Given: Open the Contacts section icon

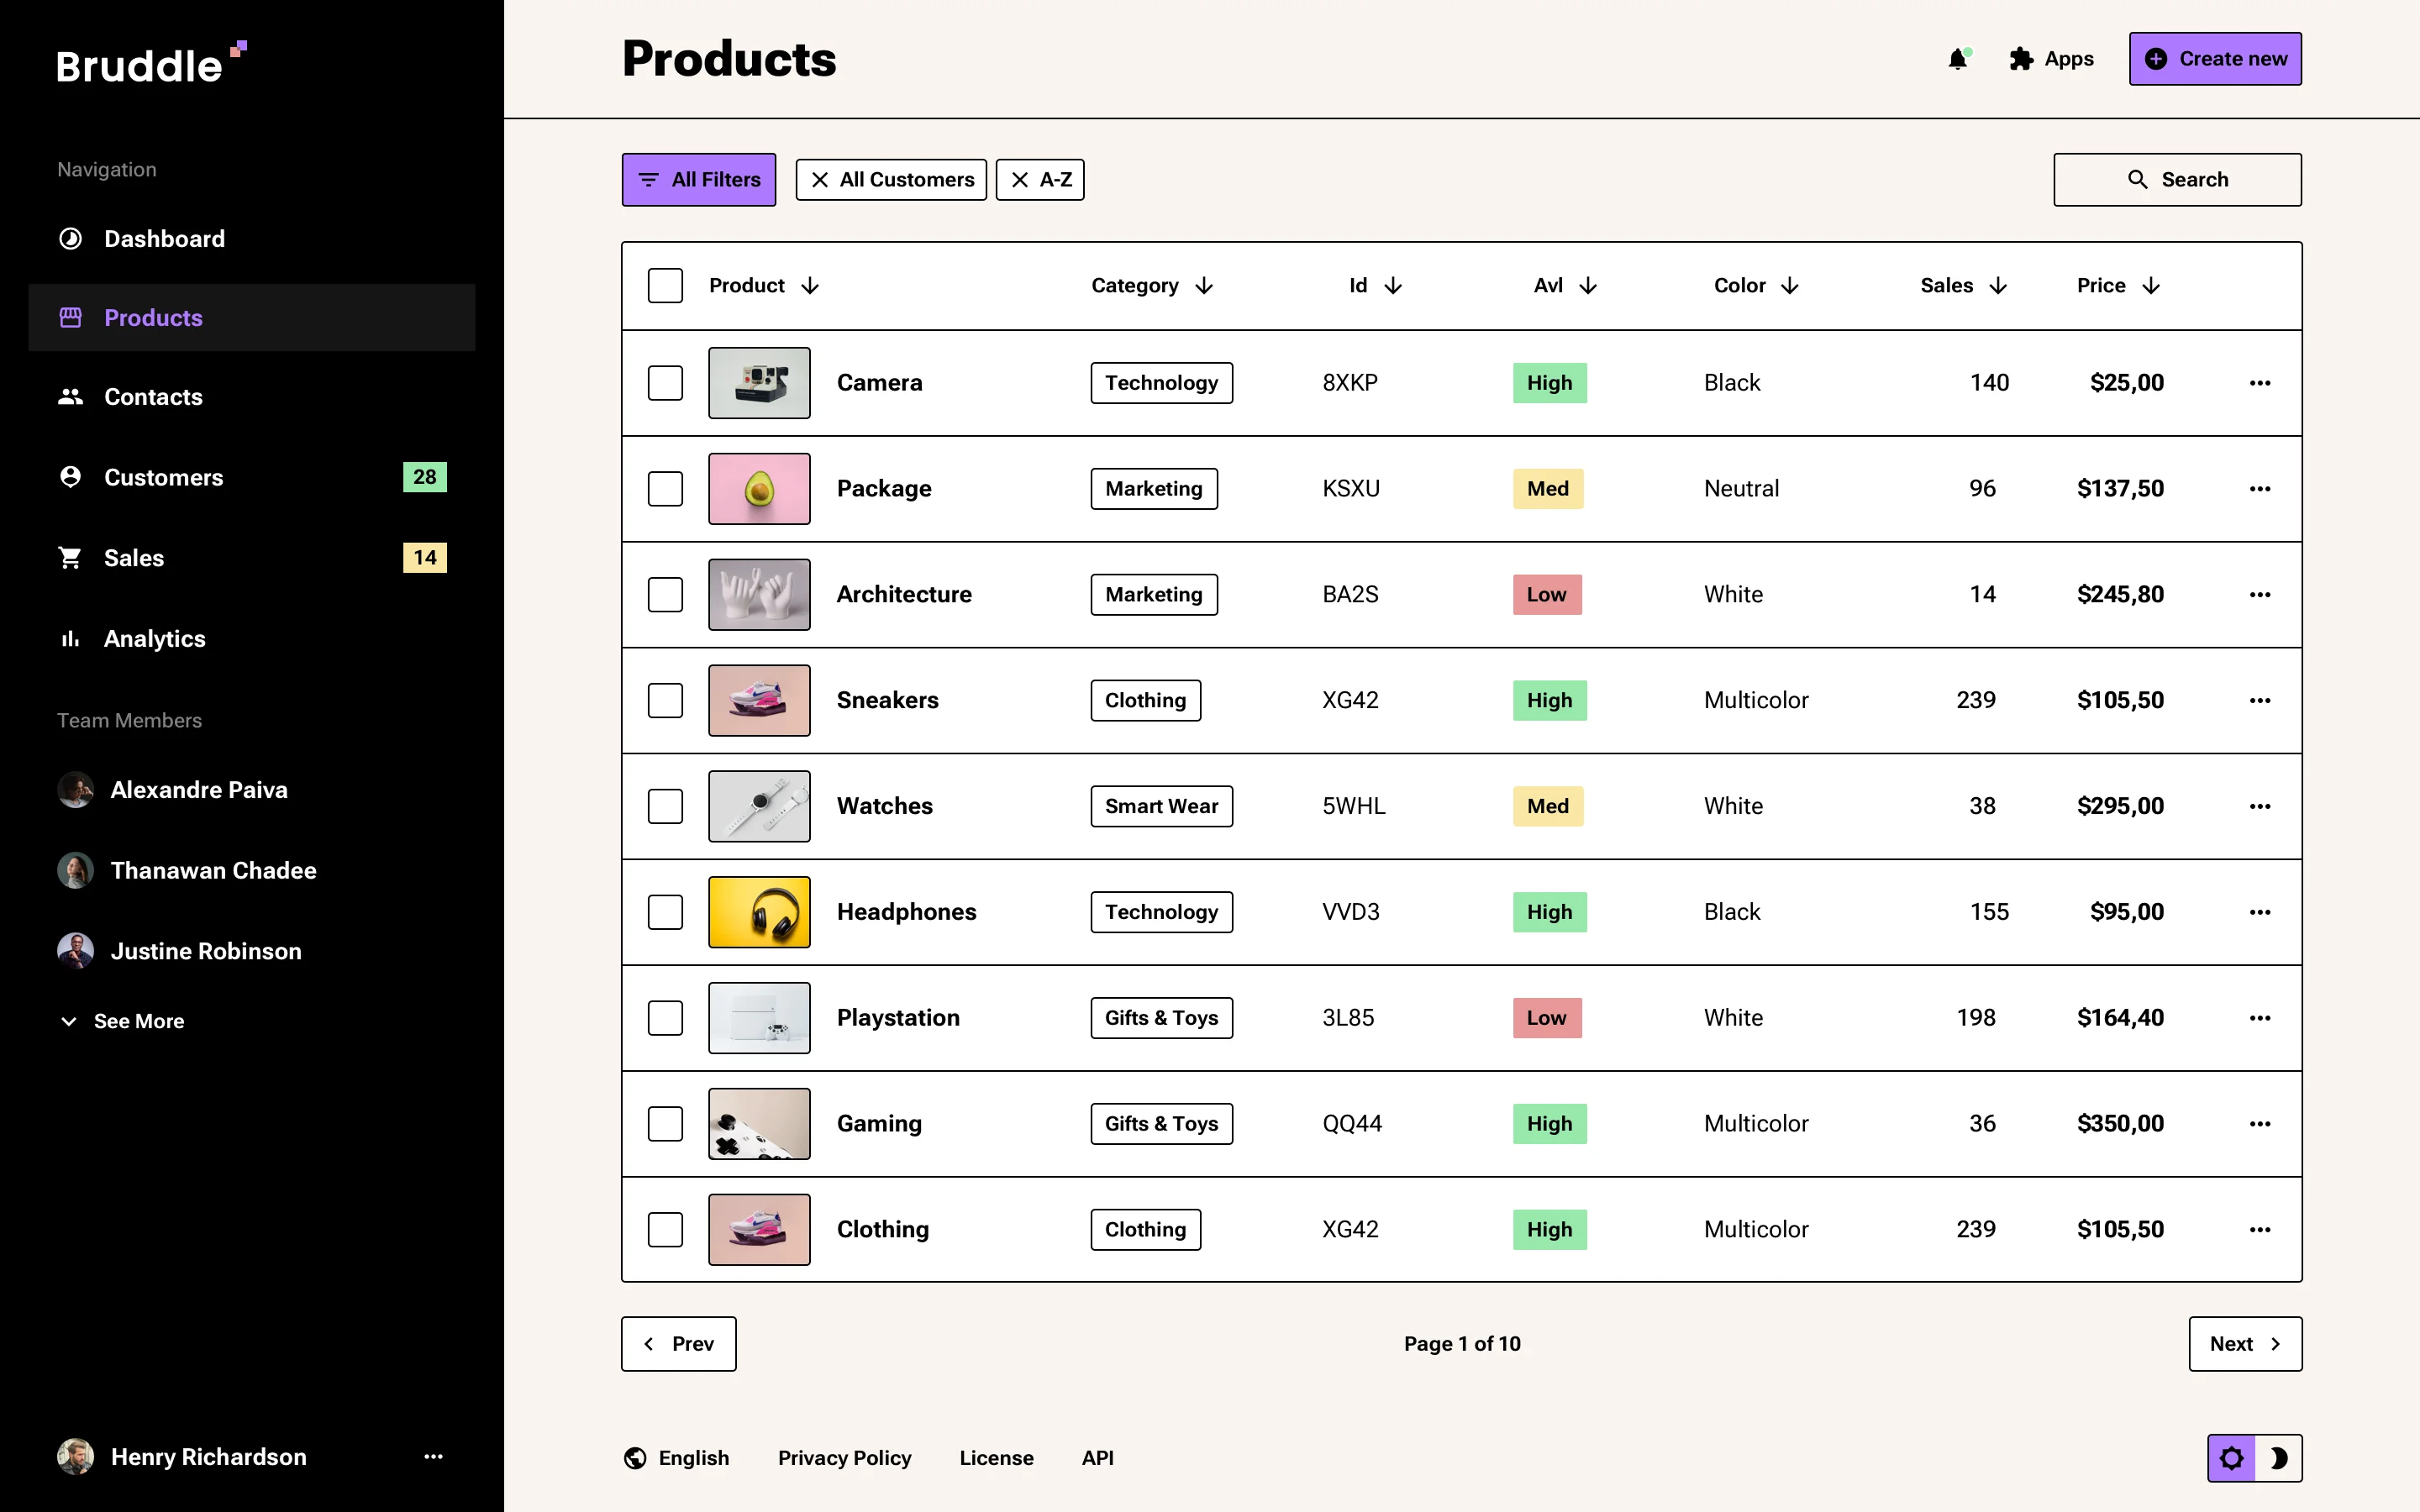Looking at the screenshot, I should click(x=70, y=396).
